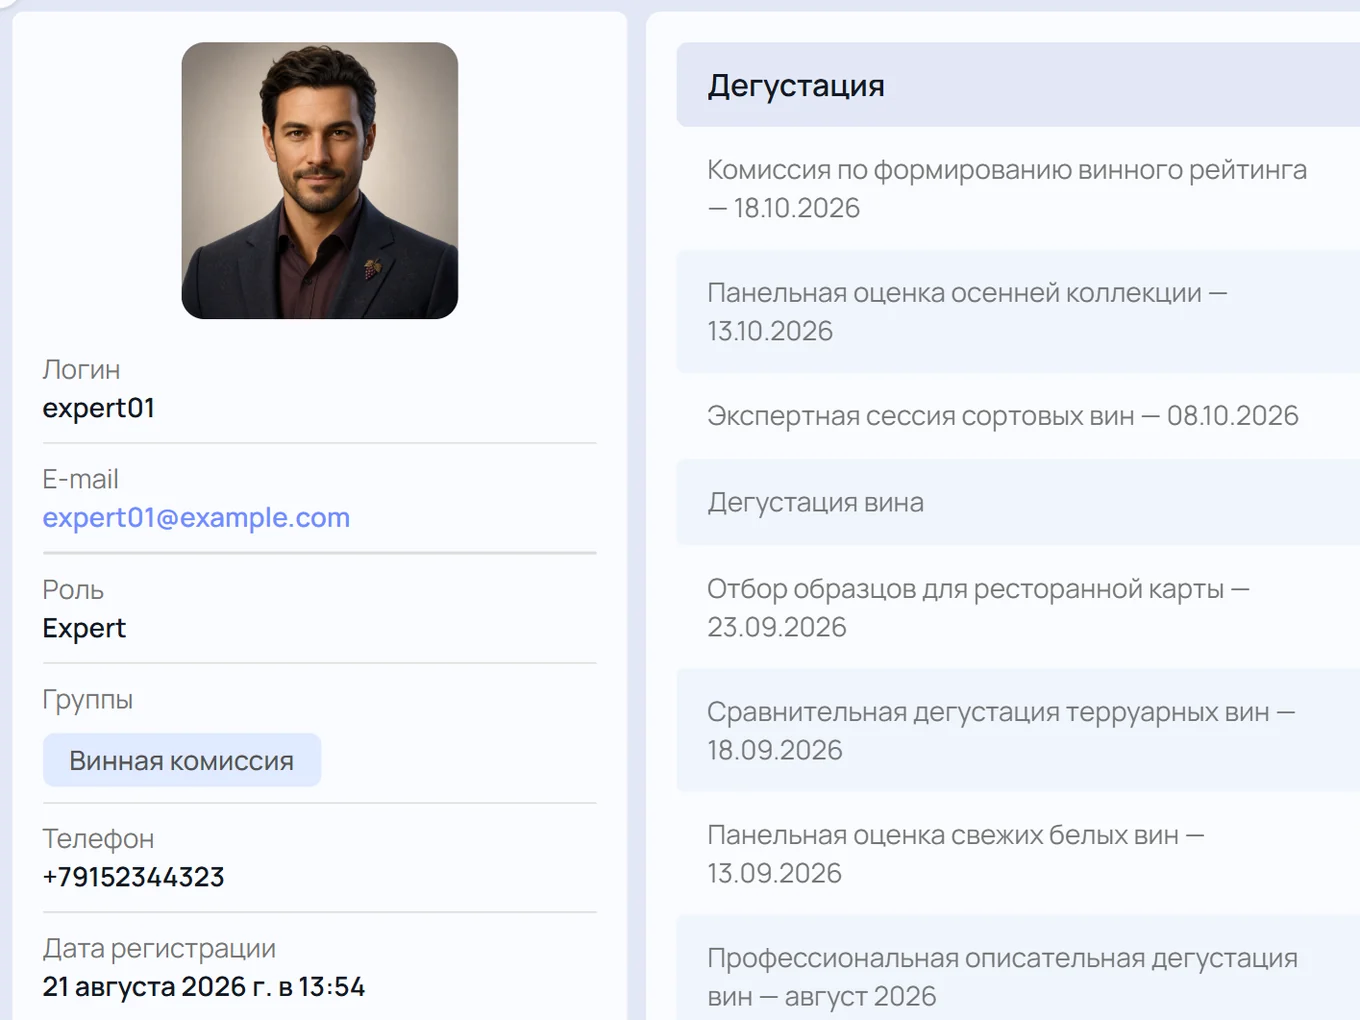Select the Винная комиссия group tag

pos(182,761)
